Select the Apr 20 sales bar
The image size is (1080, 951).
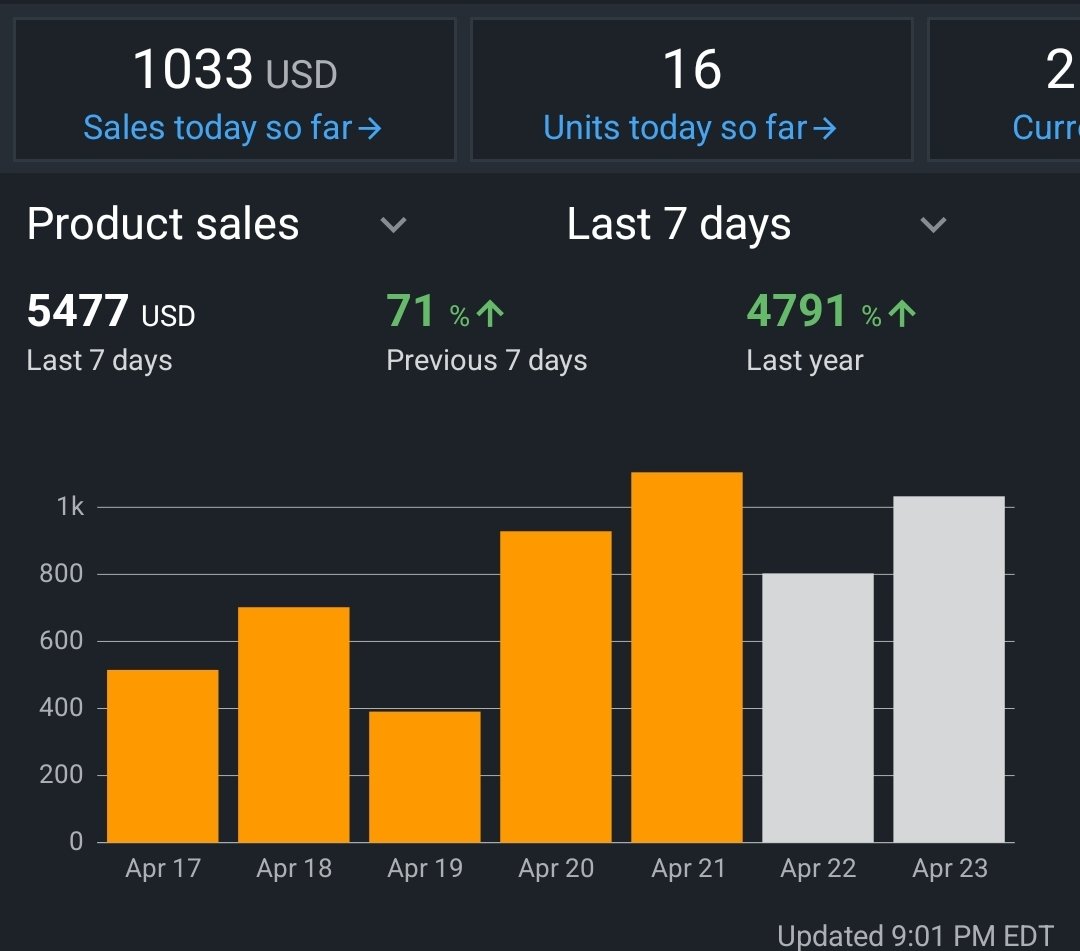pyautogui.click(x=556, y=687)
